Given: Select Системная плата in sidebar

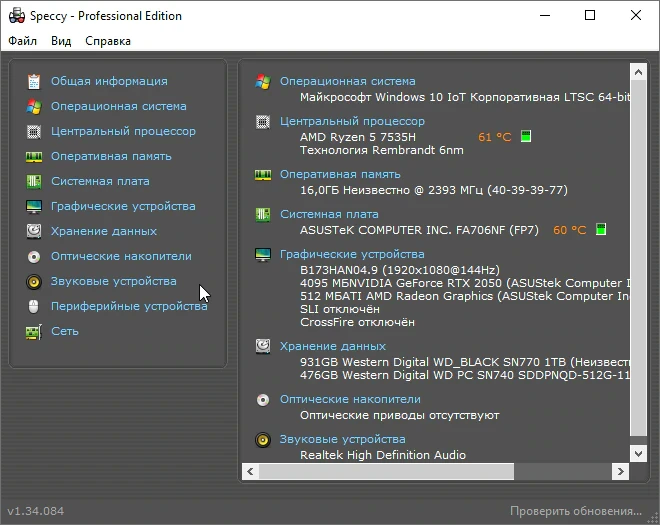Looking at the screenshot, I should coord(100,181).
